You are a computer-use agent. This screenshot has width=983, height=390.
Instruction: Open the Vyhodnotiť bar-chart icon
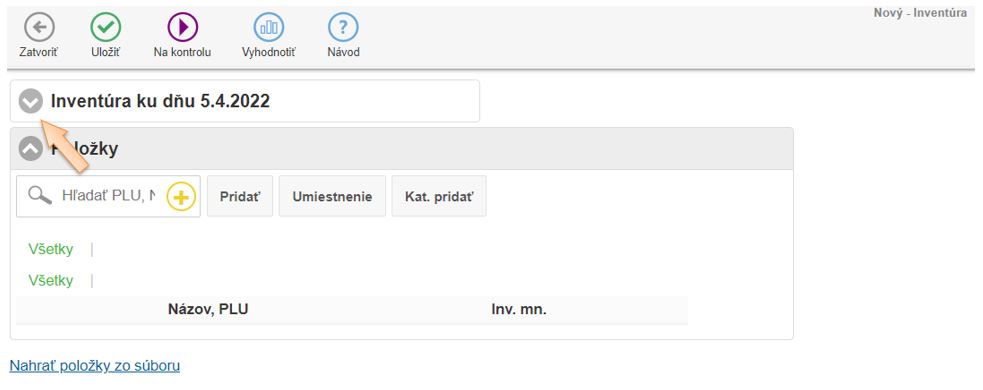click(268, 28)
